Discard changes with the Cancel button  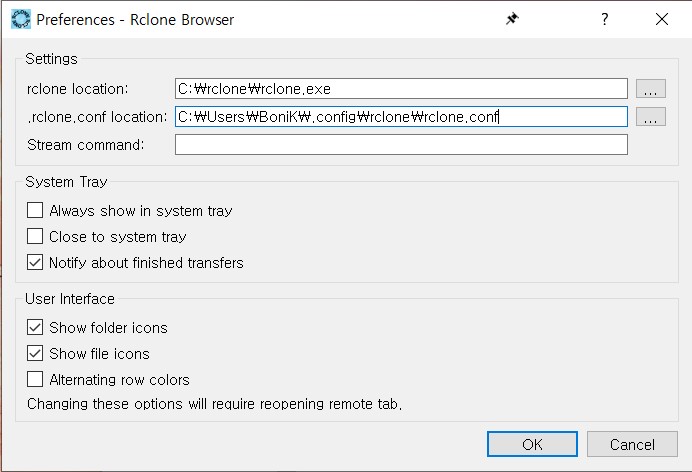(x=632, y=444)
